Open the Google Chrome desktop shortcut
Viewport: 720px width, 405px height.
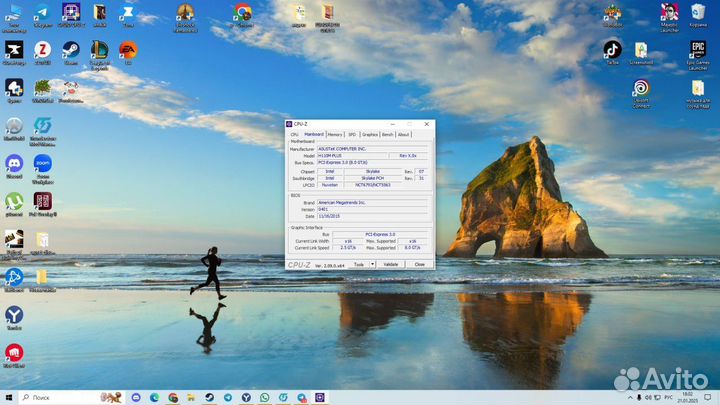pos(242,13)
